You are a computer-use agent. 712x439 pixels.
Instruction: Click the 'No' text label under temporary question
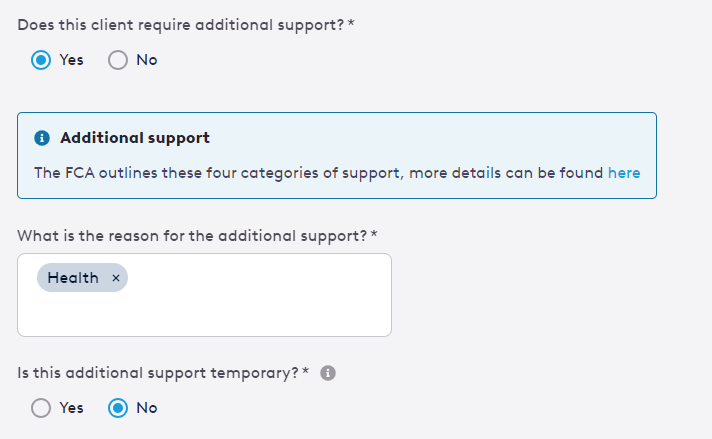(147, 408)
